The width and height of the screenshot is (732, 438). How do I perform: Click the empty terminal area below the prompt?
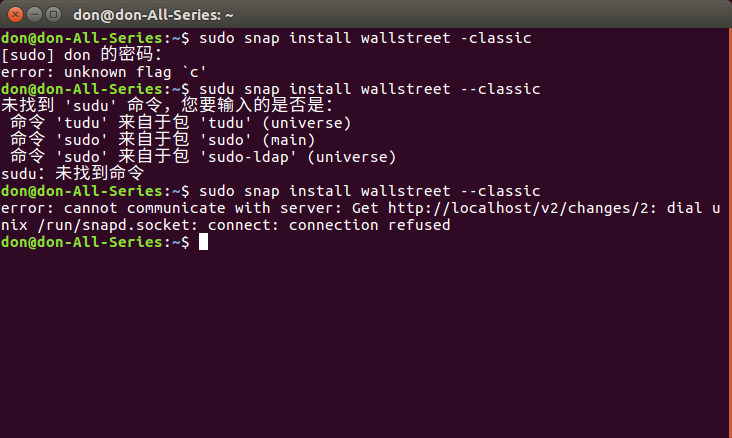(x=366, y=344)
